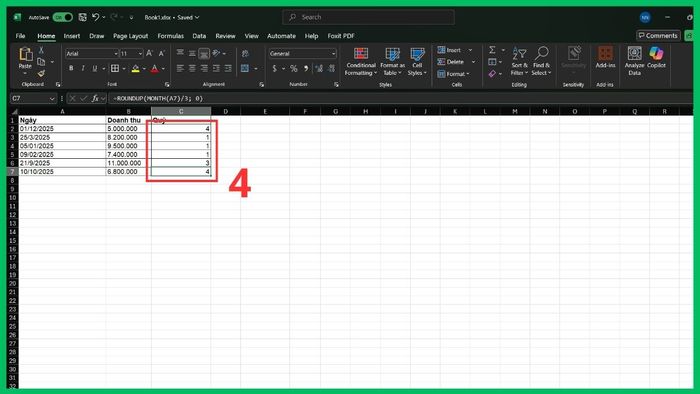Click the Fill icon in Editing
The image size is (700, 394).
click(492, 62)
